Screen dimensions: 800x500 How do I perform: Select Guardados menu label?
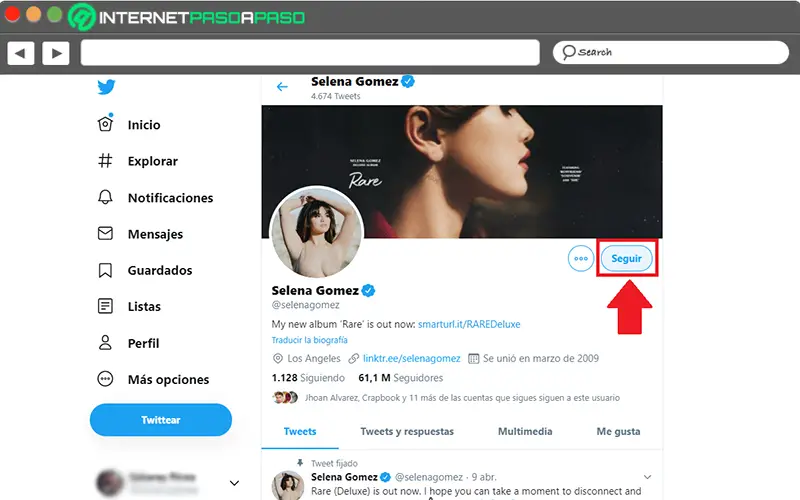pyautogui.click(x=160, y=270)
